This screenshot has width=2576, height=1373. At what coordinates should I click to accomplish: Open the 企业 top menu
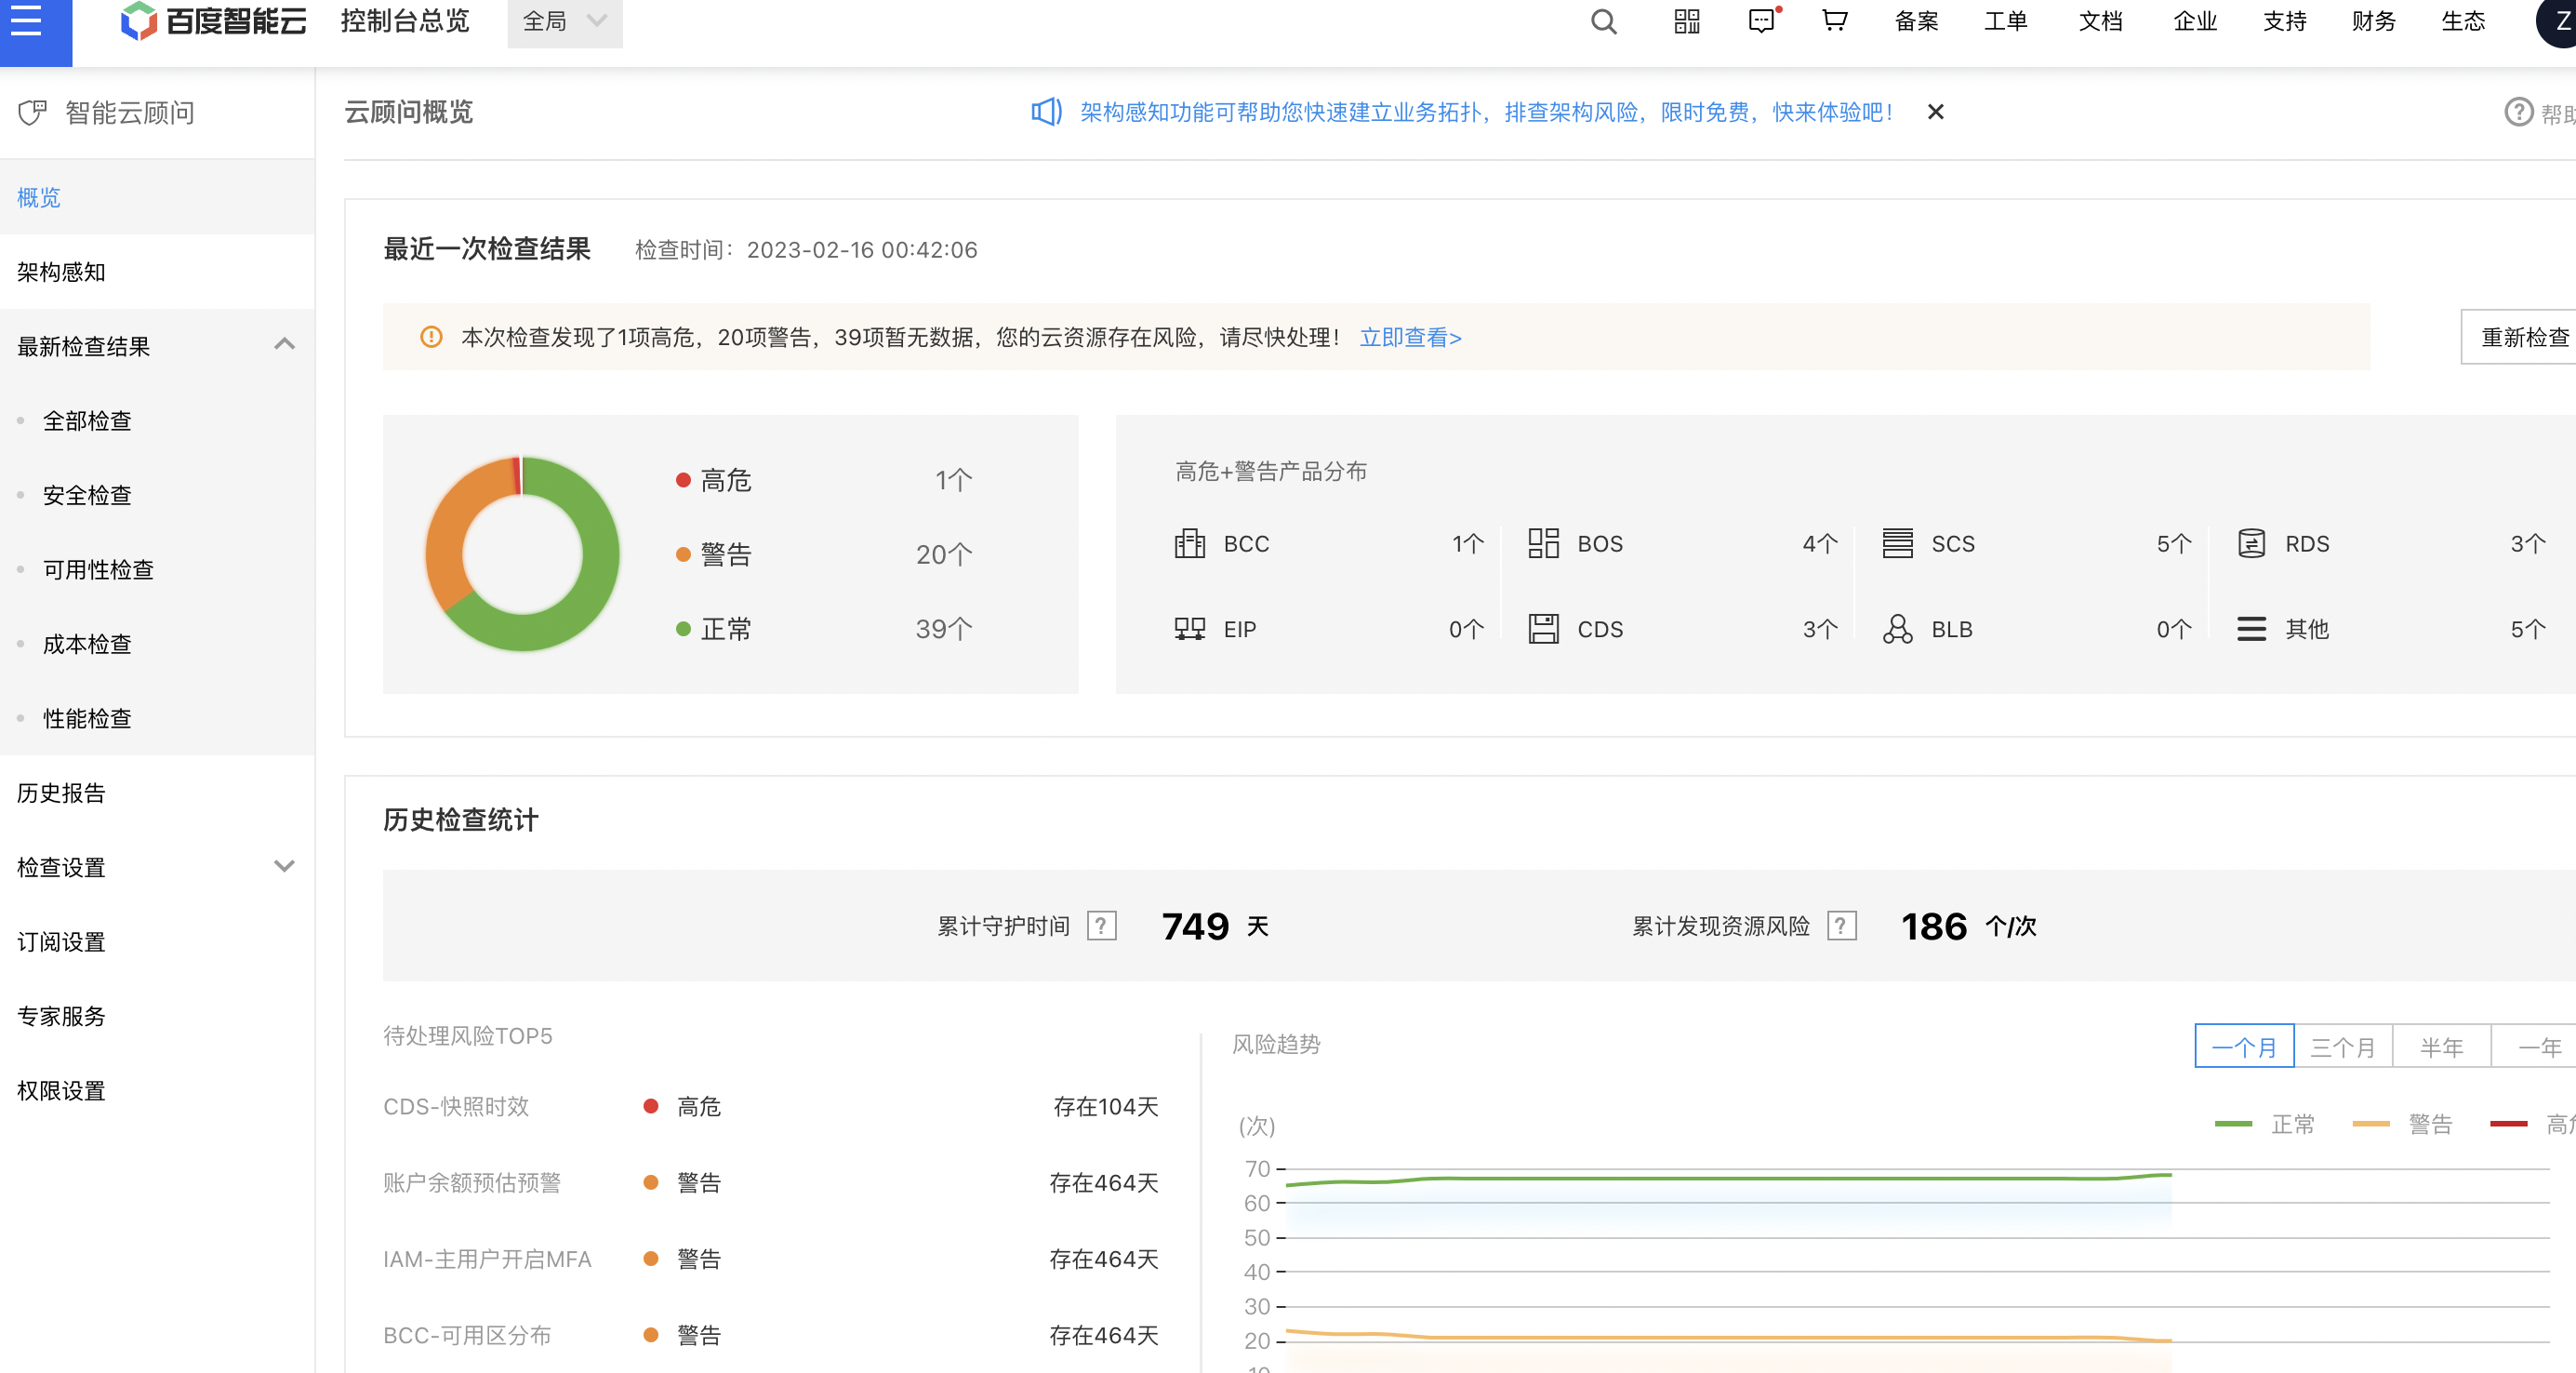pyautogui.click(x=2195, y=21)
